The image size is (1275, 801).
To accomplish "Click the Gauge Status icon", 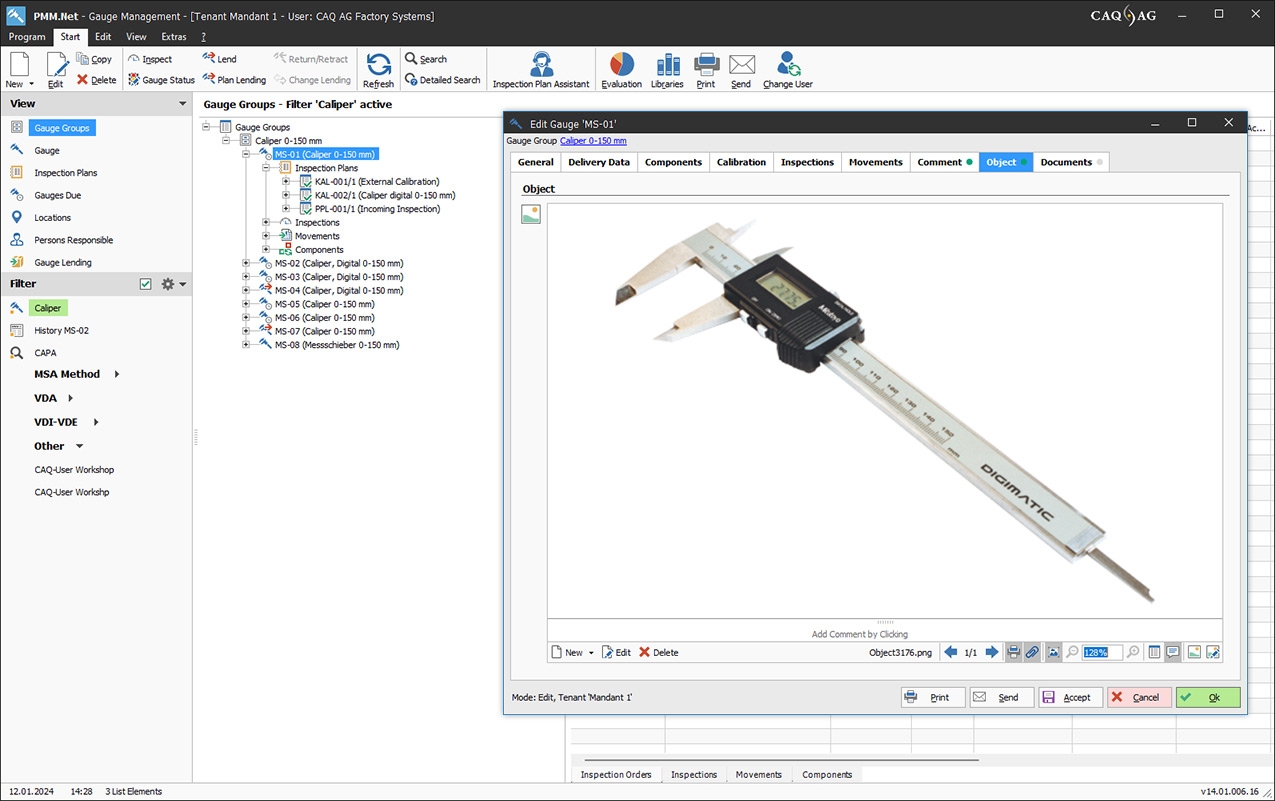I will (x=161, y=80).
